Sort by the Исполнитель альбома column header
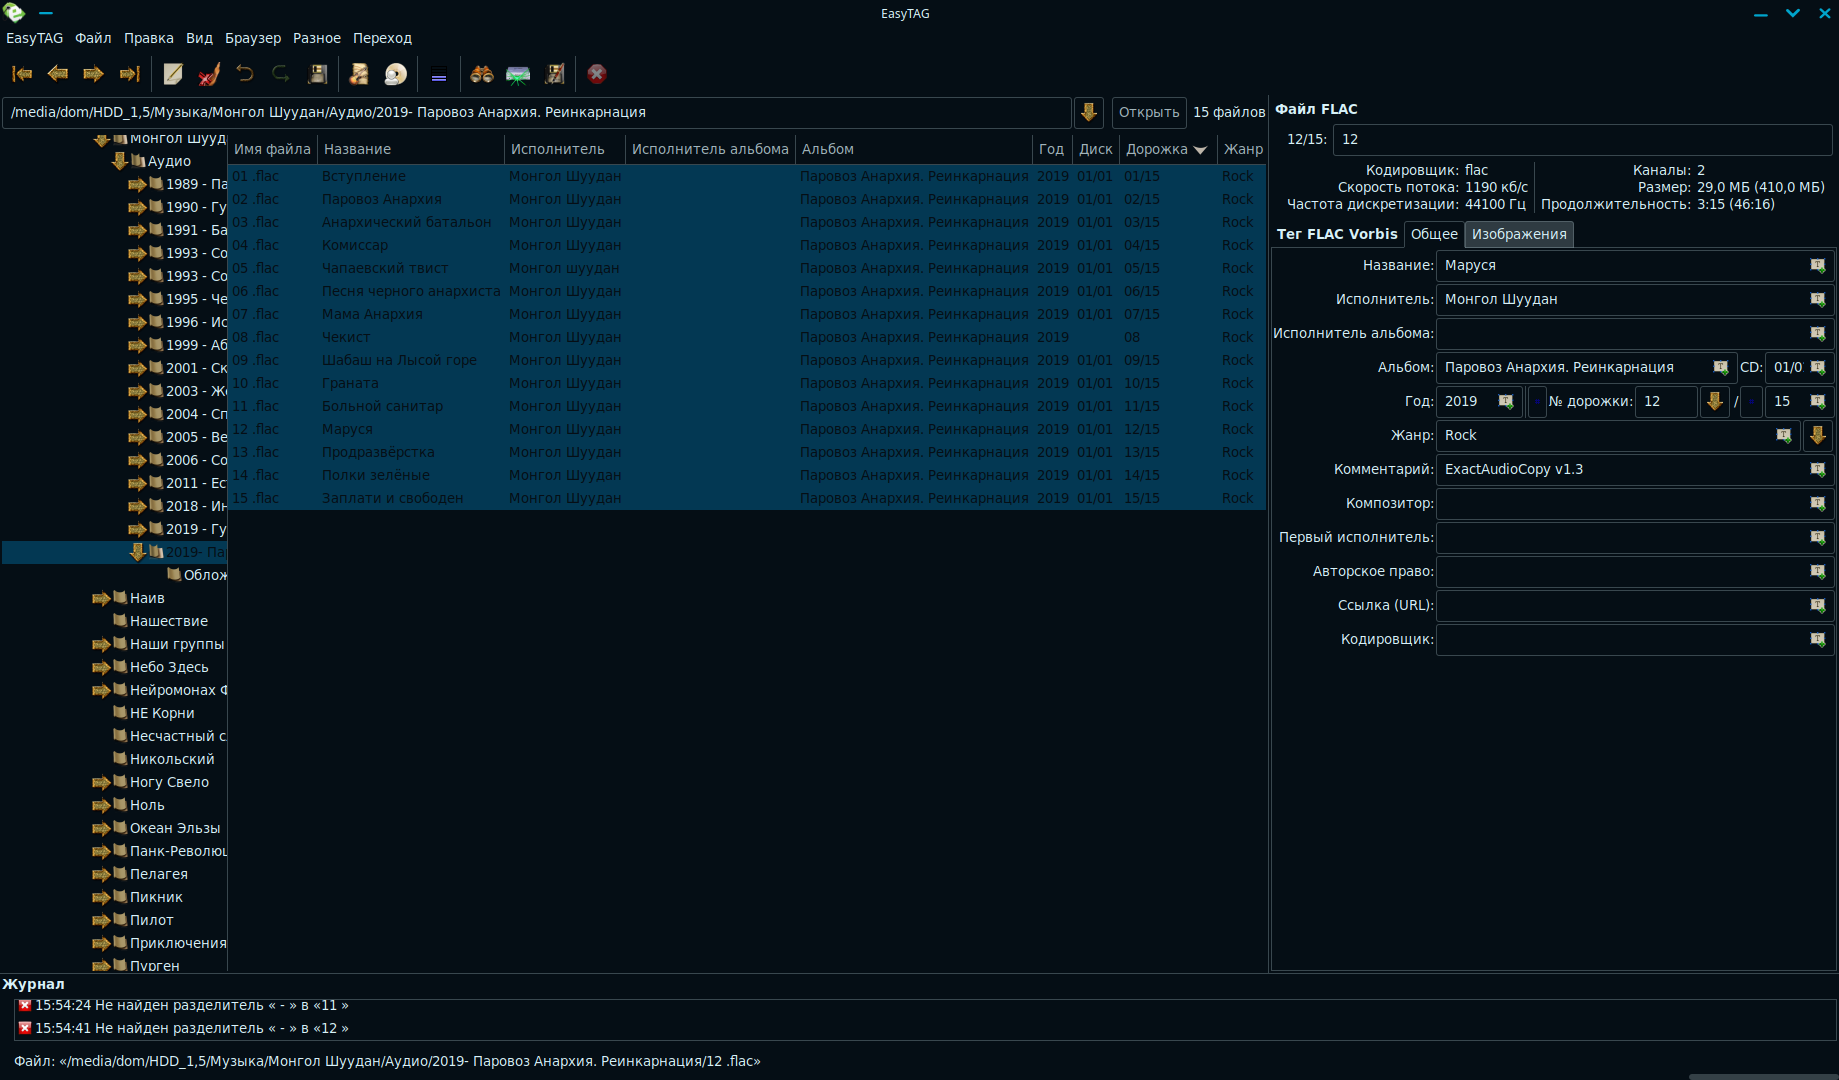The image size is (1839, 1080). 710,149
